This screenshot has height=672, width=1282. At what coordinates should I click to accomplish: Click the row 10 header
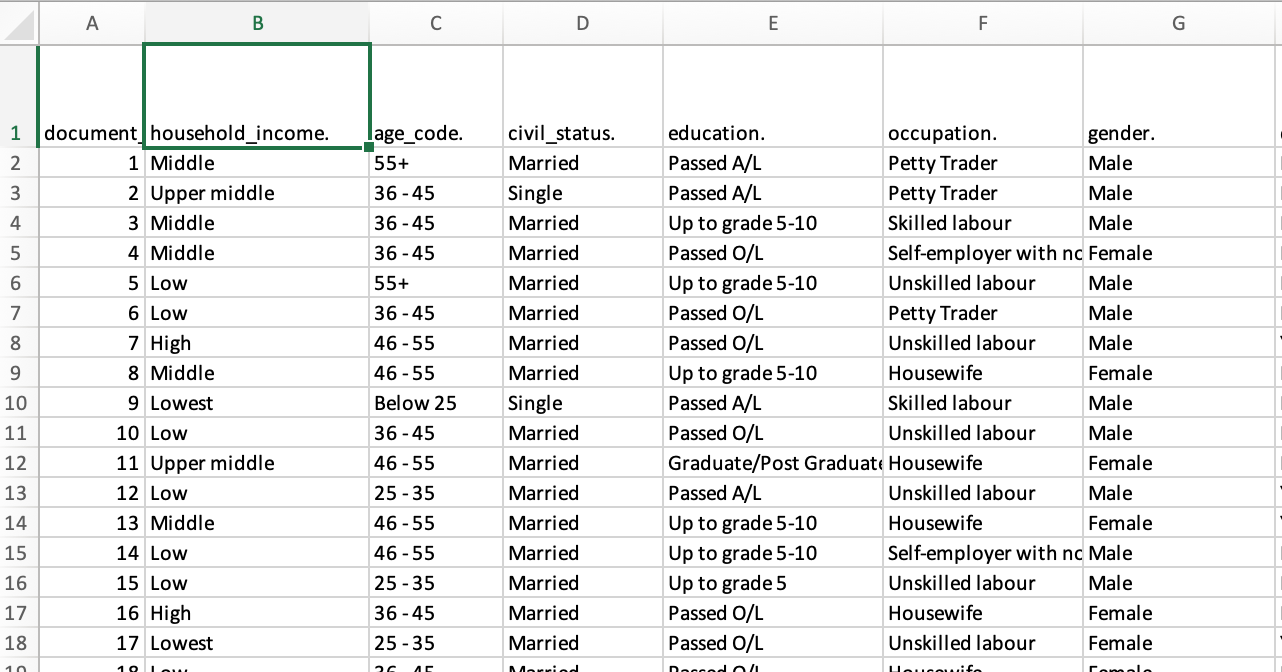click(x=17, y=403)
